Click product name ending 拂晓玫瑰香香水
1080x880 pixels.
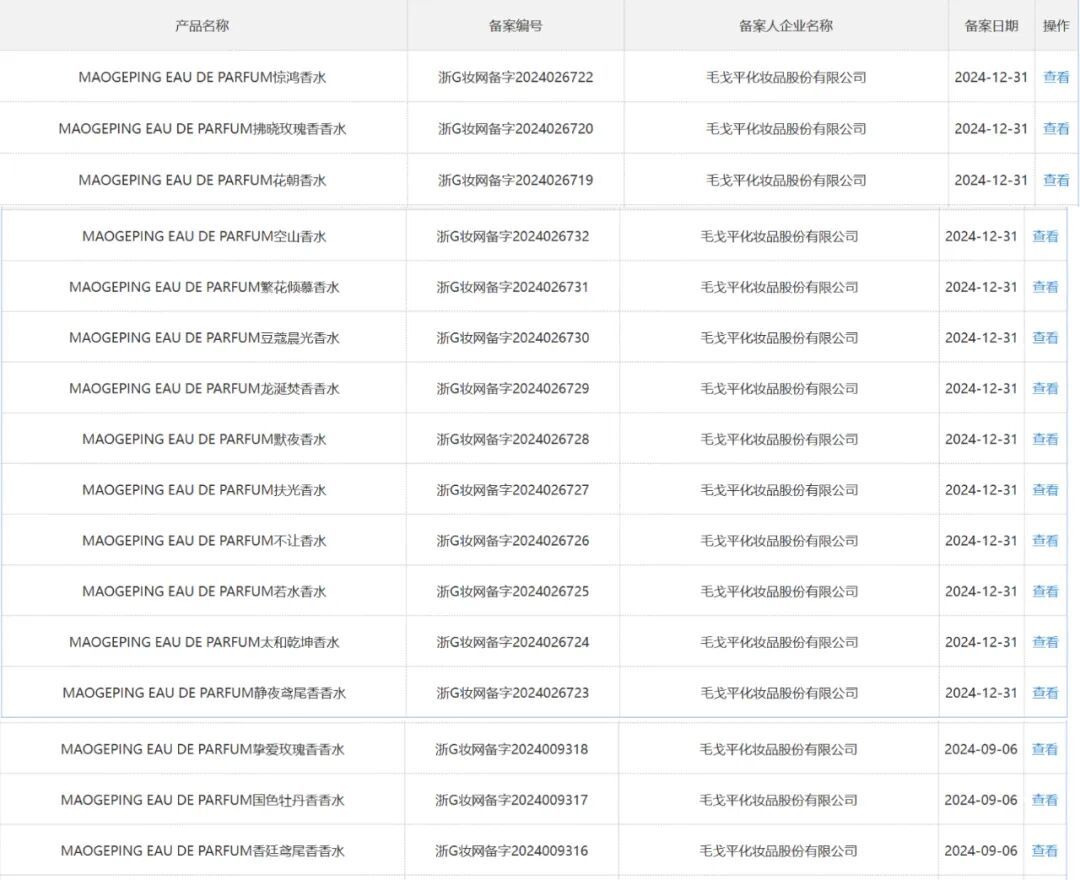coord(202,128)
